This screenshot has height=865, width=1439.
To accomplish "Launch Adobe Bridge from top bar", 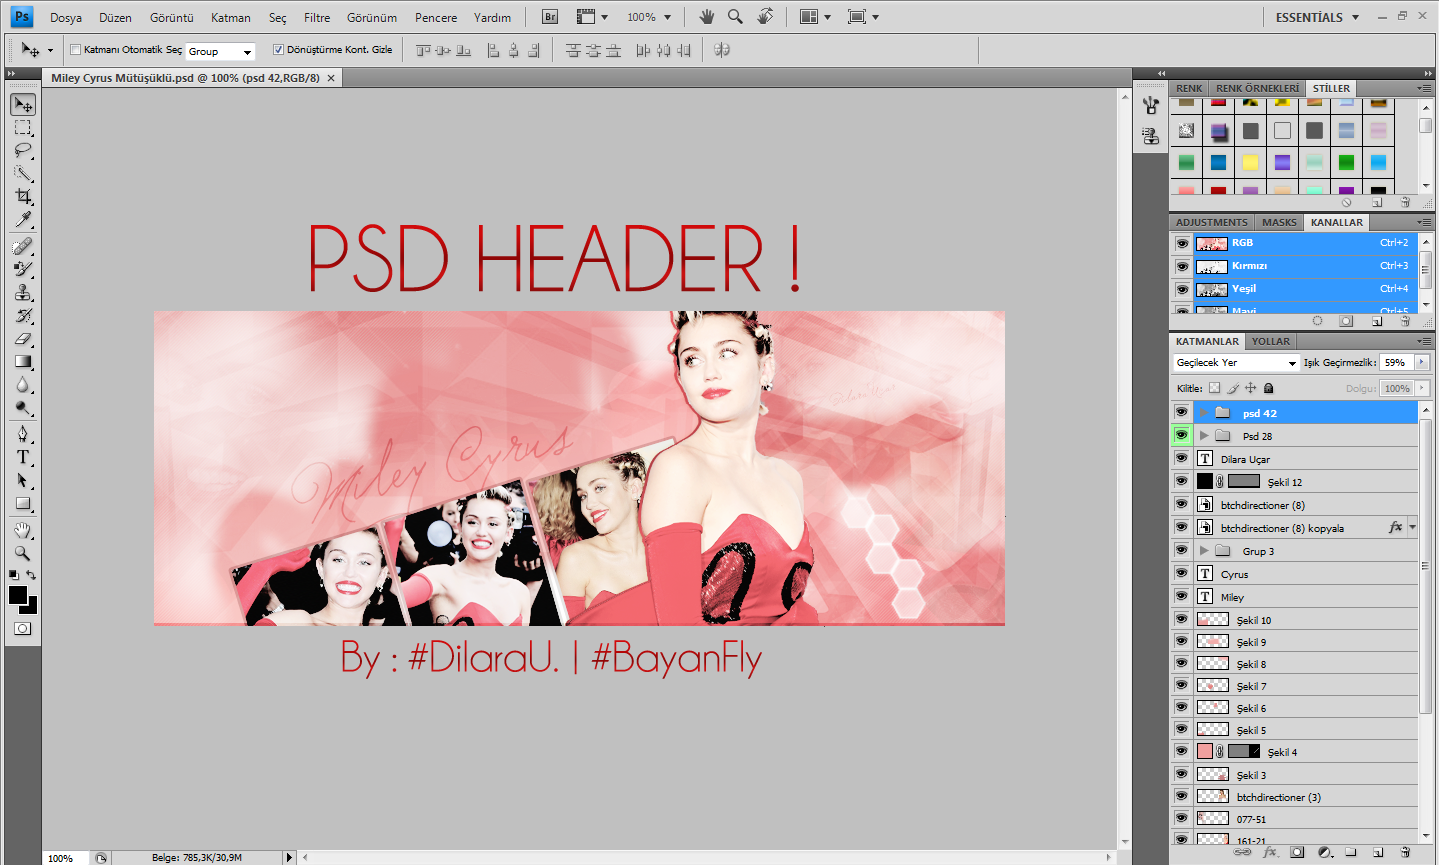I will tap(550, 17).
